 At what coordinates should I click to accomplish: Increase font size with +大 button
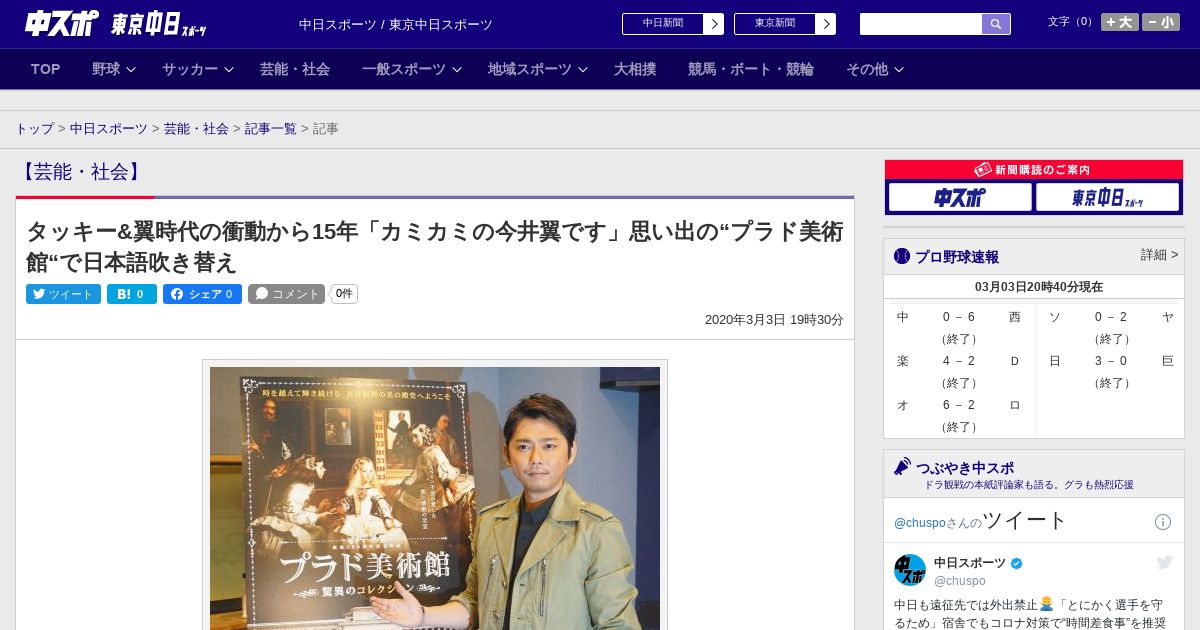click(x=1120, y=22)
